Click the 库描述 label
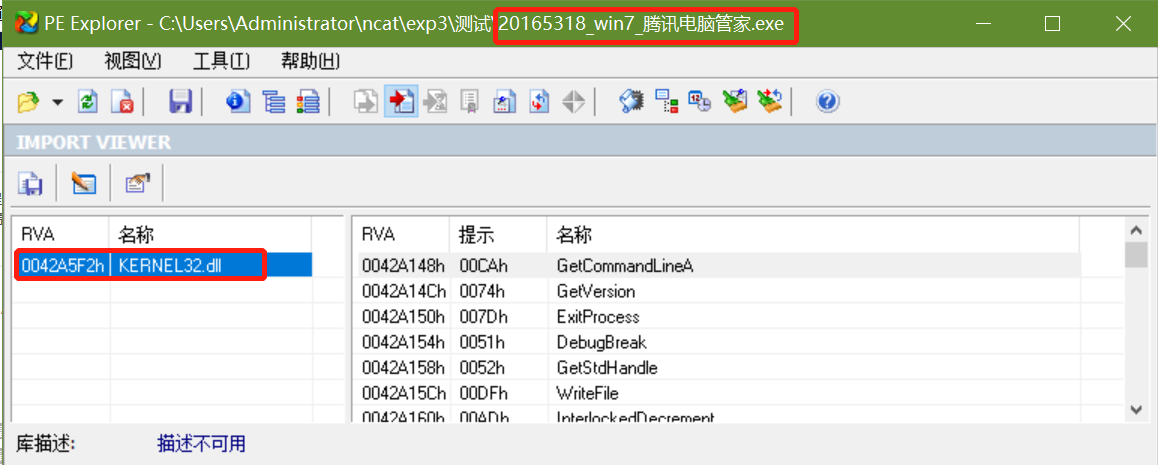Viewport: 1158px width, 465px height. tap(47, 444)
